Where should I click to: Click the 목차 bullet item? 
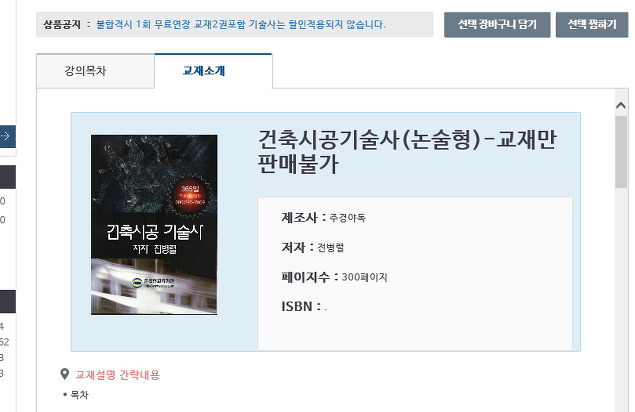coord(76,395)
